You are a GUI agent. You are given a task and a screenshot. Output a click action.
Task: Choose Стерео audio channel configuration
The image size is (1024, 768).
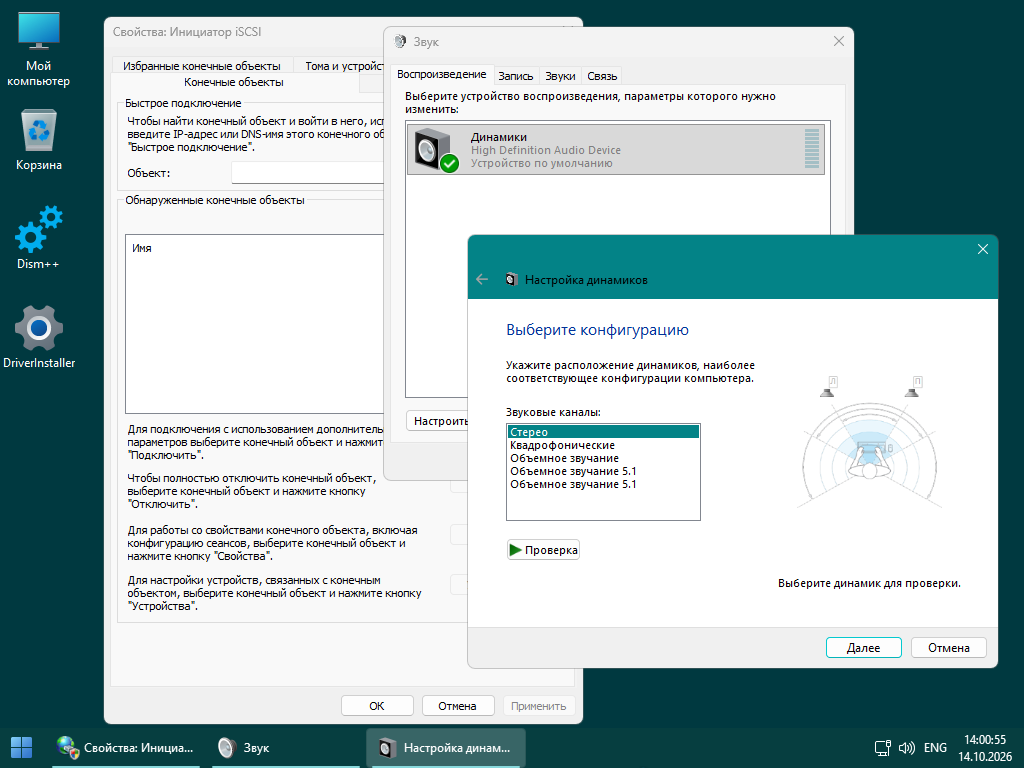point(603,432)
